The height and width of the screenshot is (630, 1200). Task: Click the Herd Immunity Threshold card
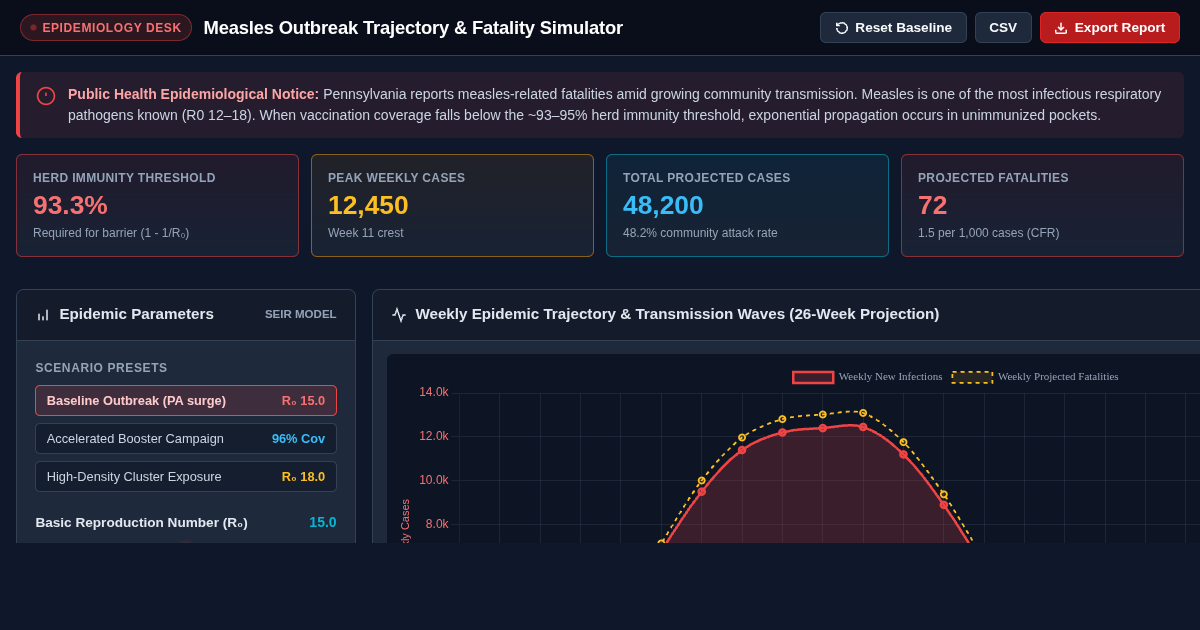[x=157, y=205]
